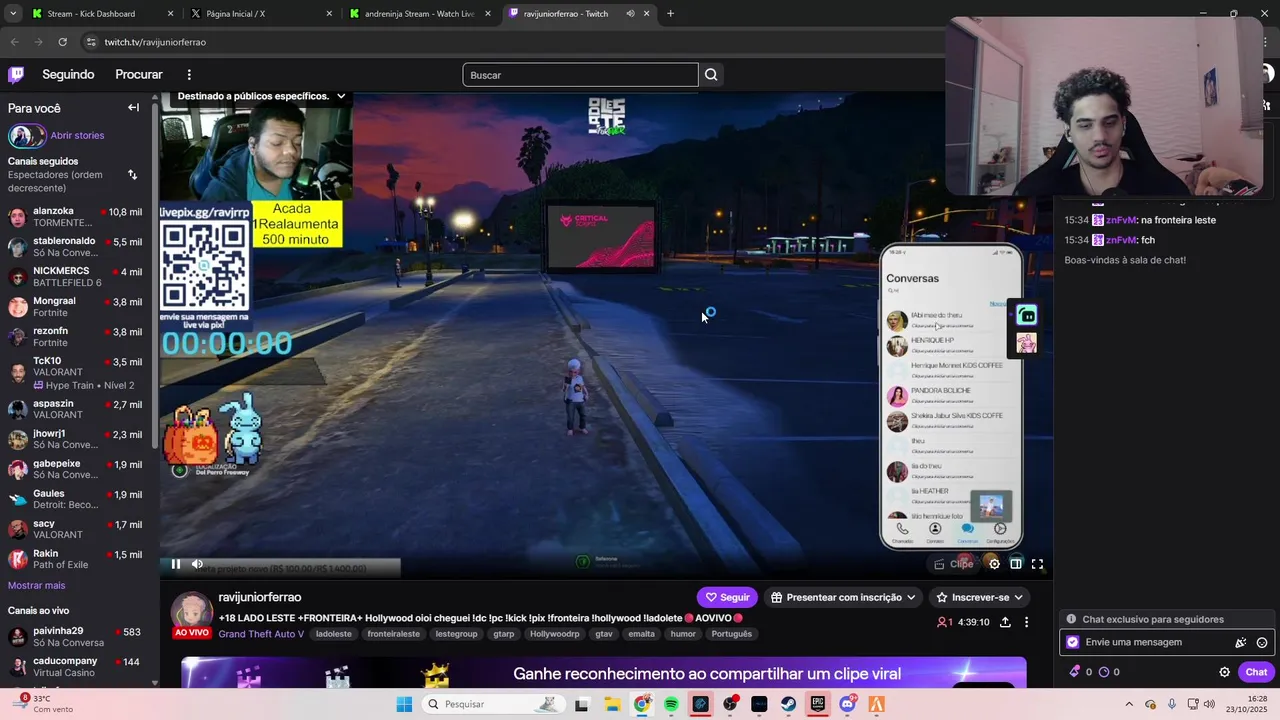This screenshot has width=1280, height=720.
Task: Go back to previous page
Action: tap(14, 42)
